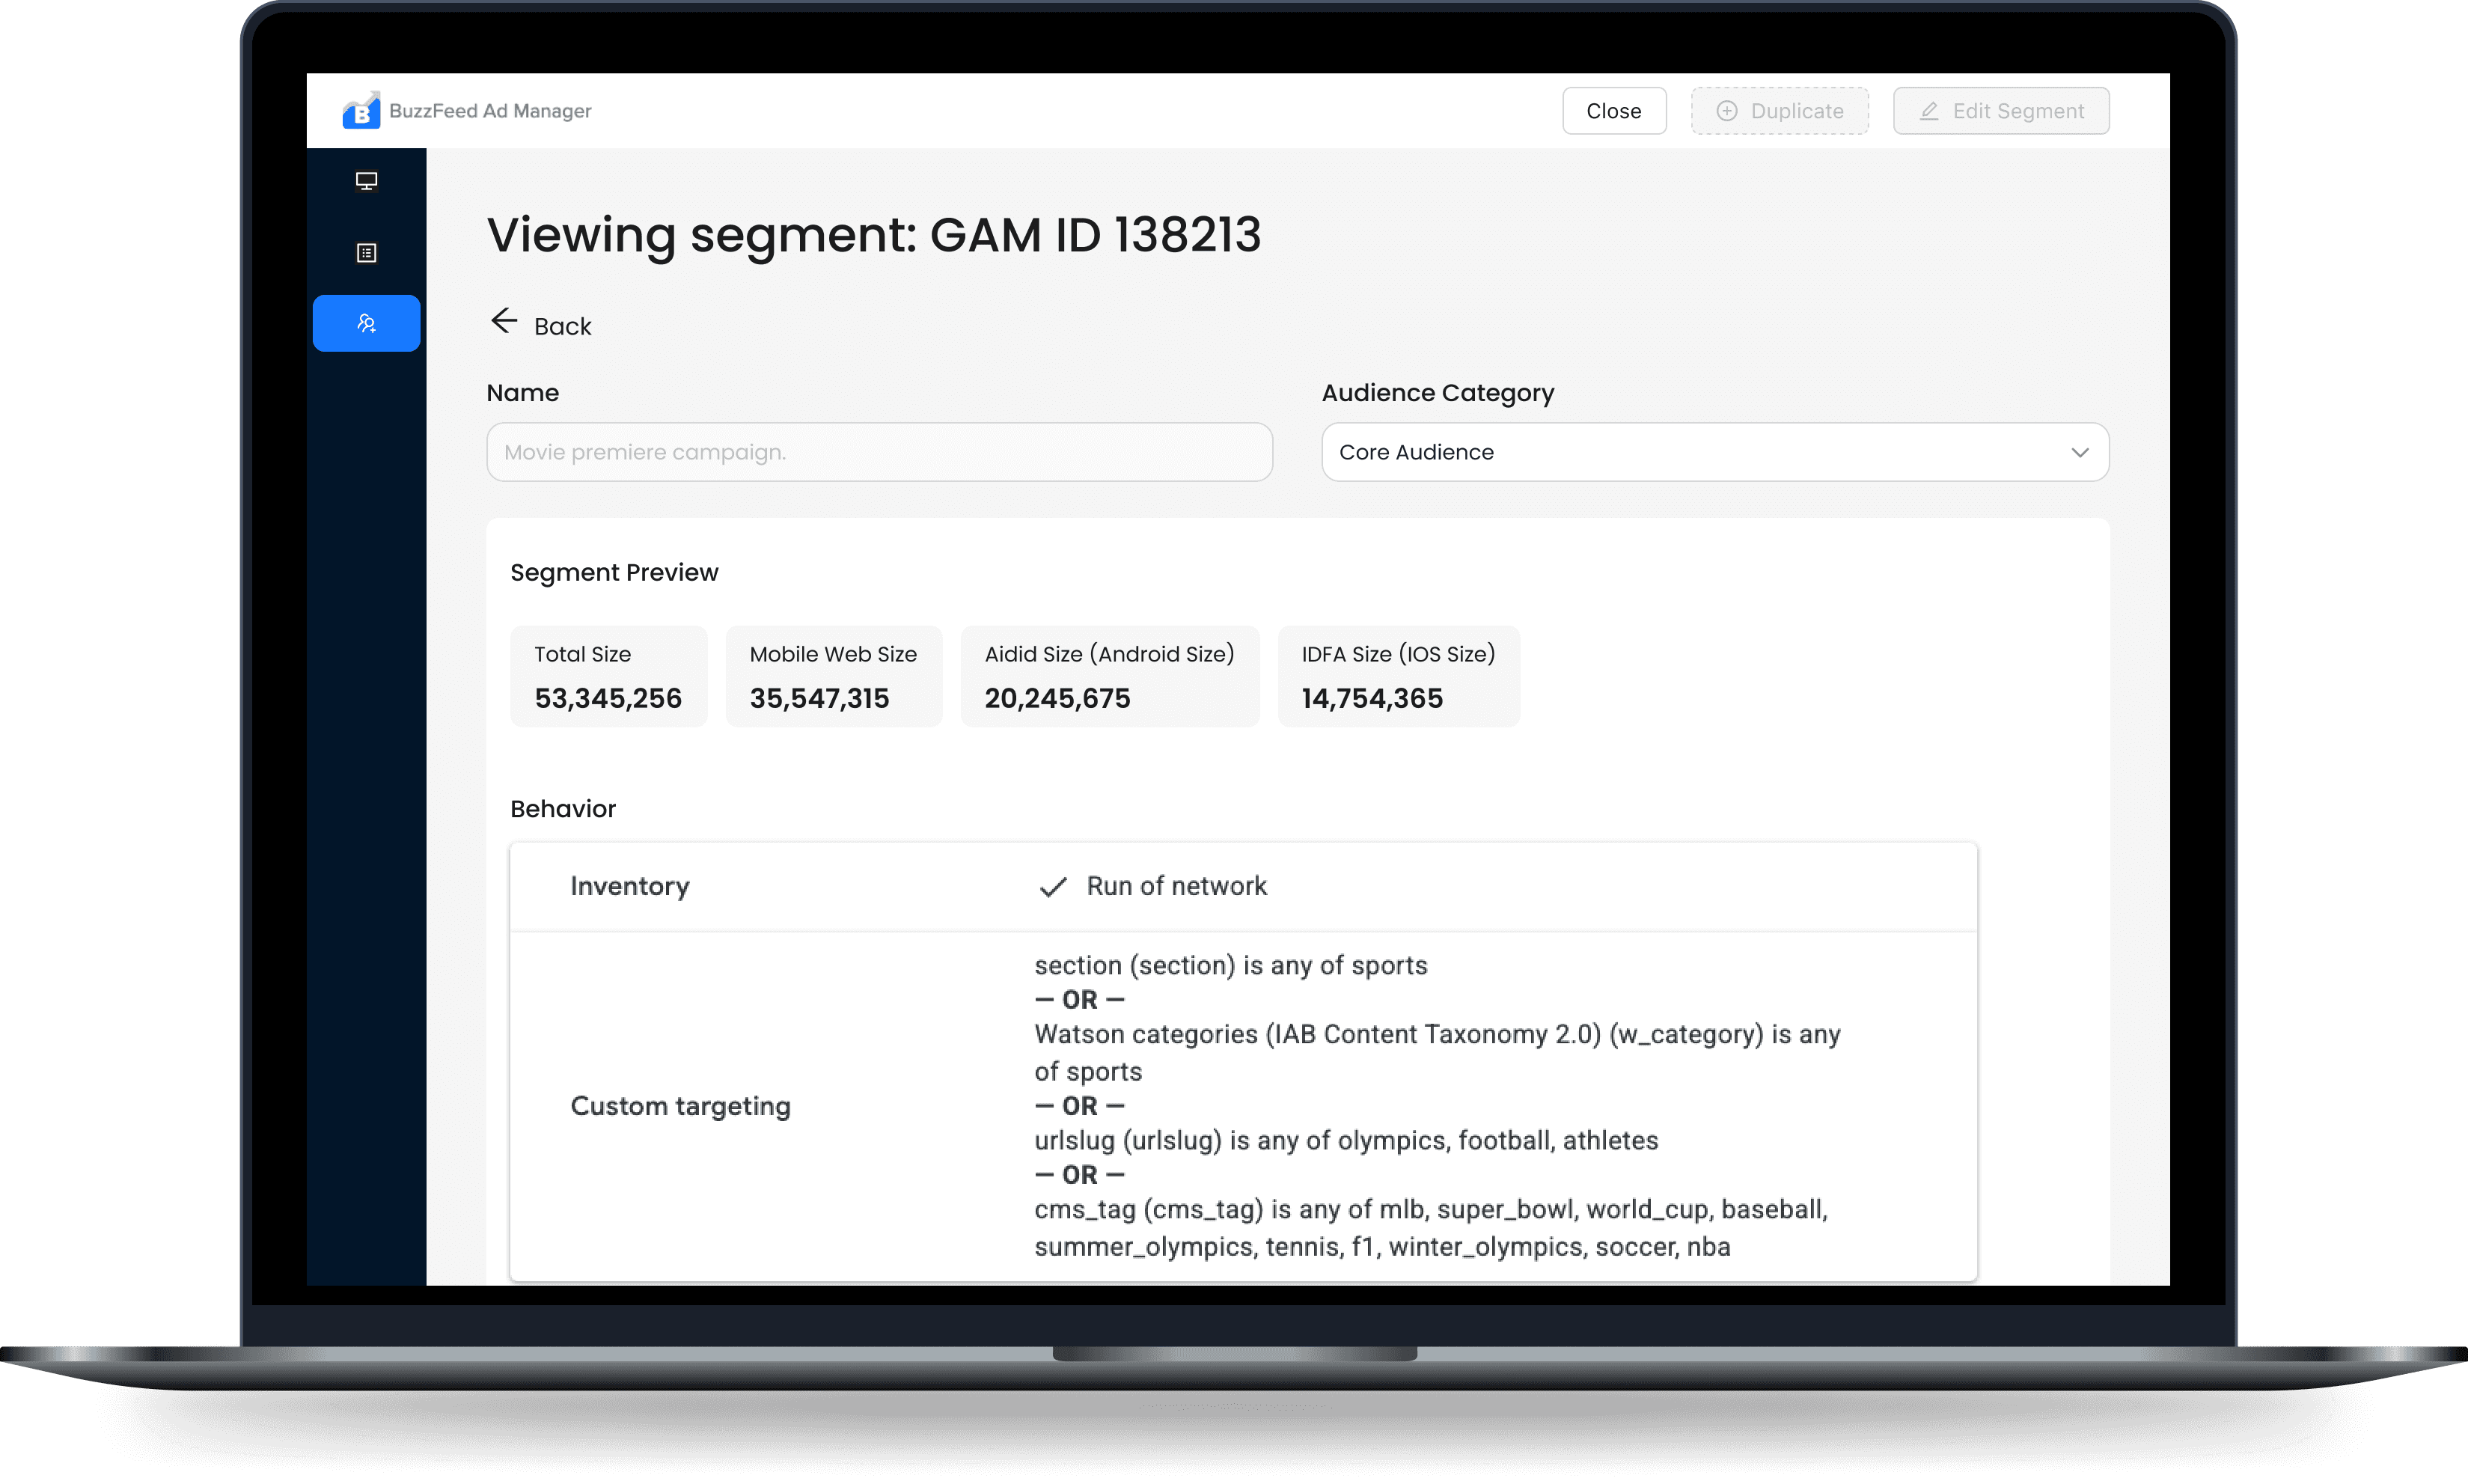Viewport: 2468px width, 1484px height.
Task: Click the plus icon on Duplicate
Action: [x=1726, y=111]
